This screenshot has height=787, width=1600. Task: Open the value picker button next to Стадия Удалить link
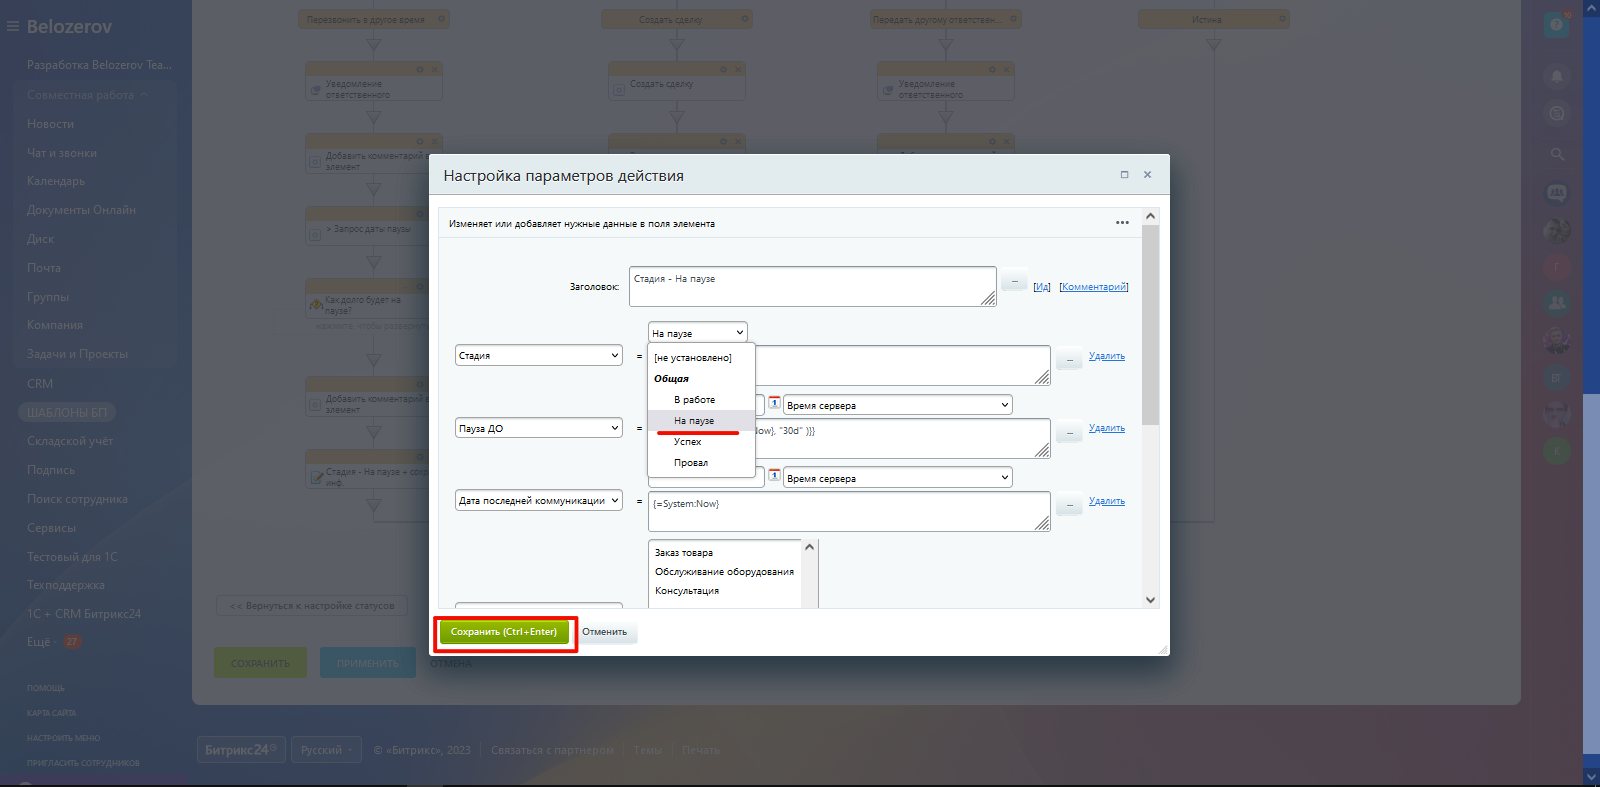(1069, 359)
